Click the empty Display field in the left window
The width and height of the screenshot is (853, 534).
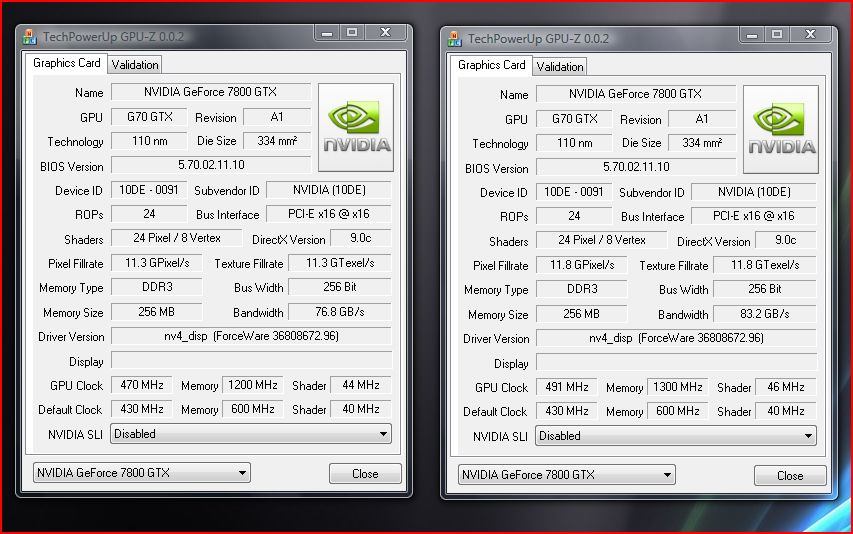tap(251, 360)
